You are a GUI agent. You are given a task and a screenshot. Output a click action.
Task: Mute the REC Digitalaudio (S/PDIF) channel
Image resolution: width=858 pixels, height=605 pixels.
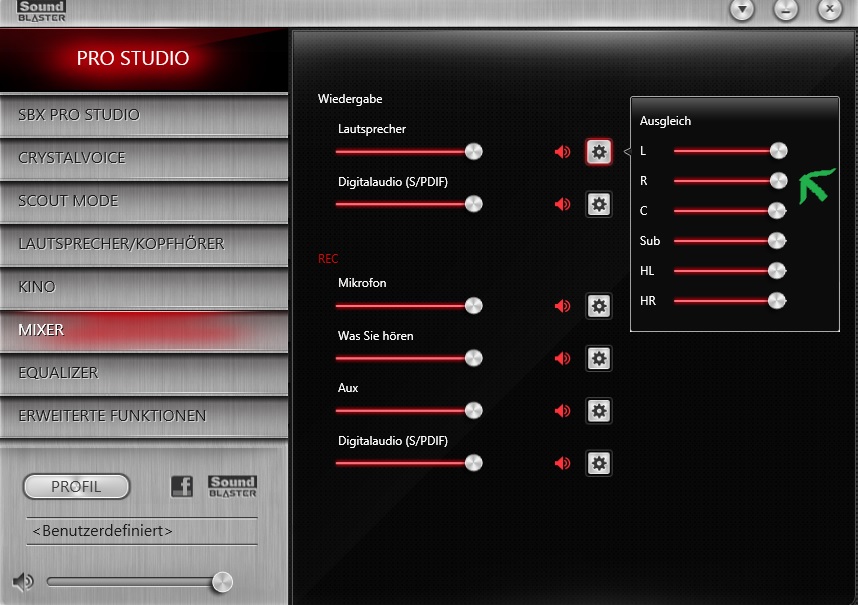[563, 463]
